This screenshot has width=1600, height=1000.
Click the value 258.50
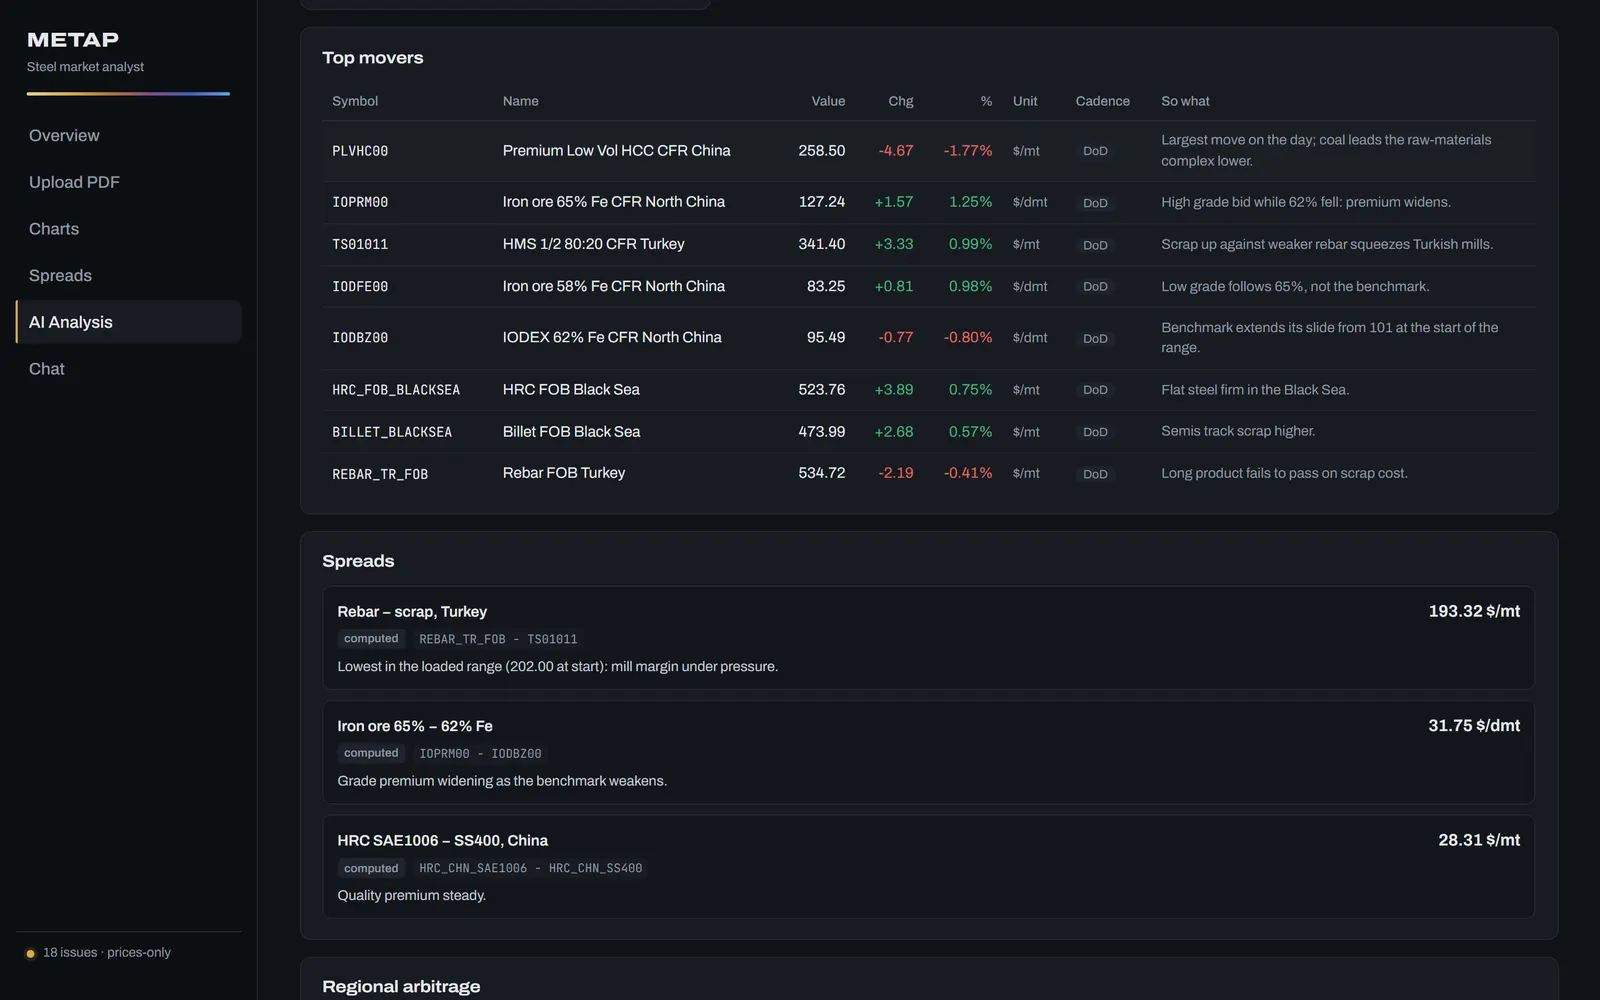click(822, 151)
